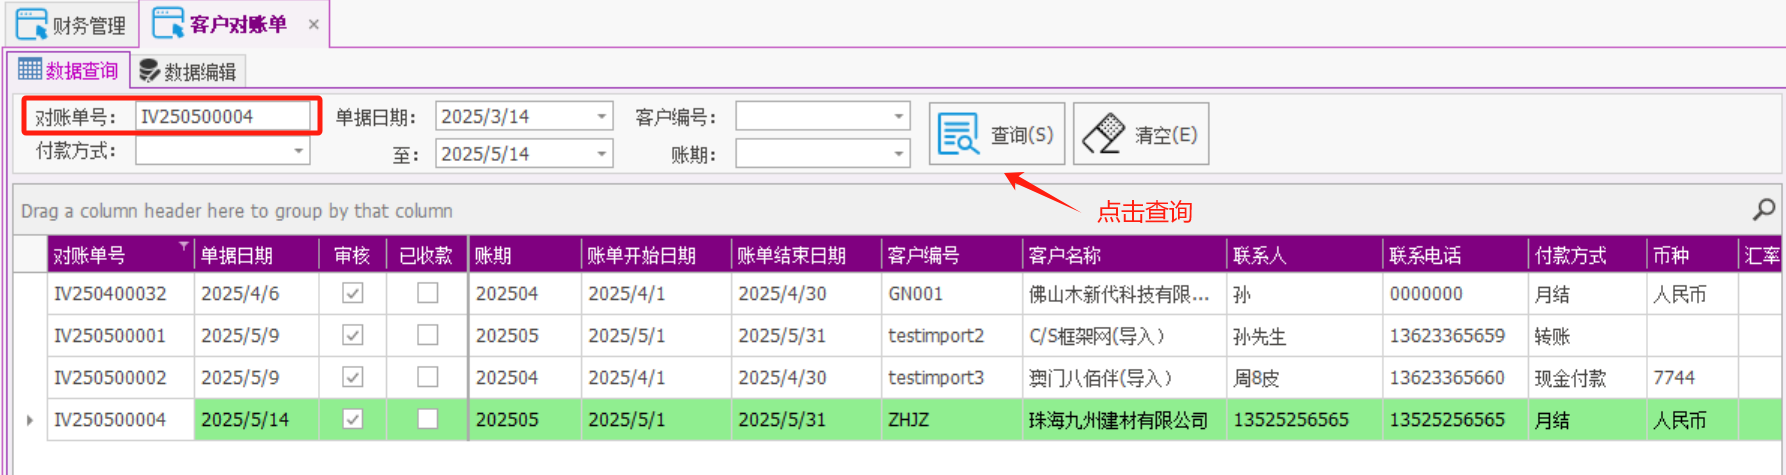Click the 数据编辑 database icon

tap(150, 71)
